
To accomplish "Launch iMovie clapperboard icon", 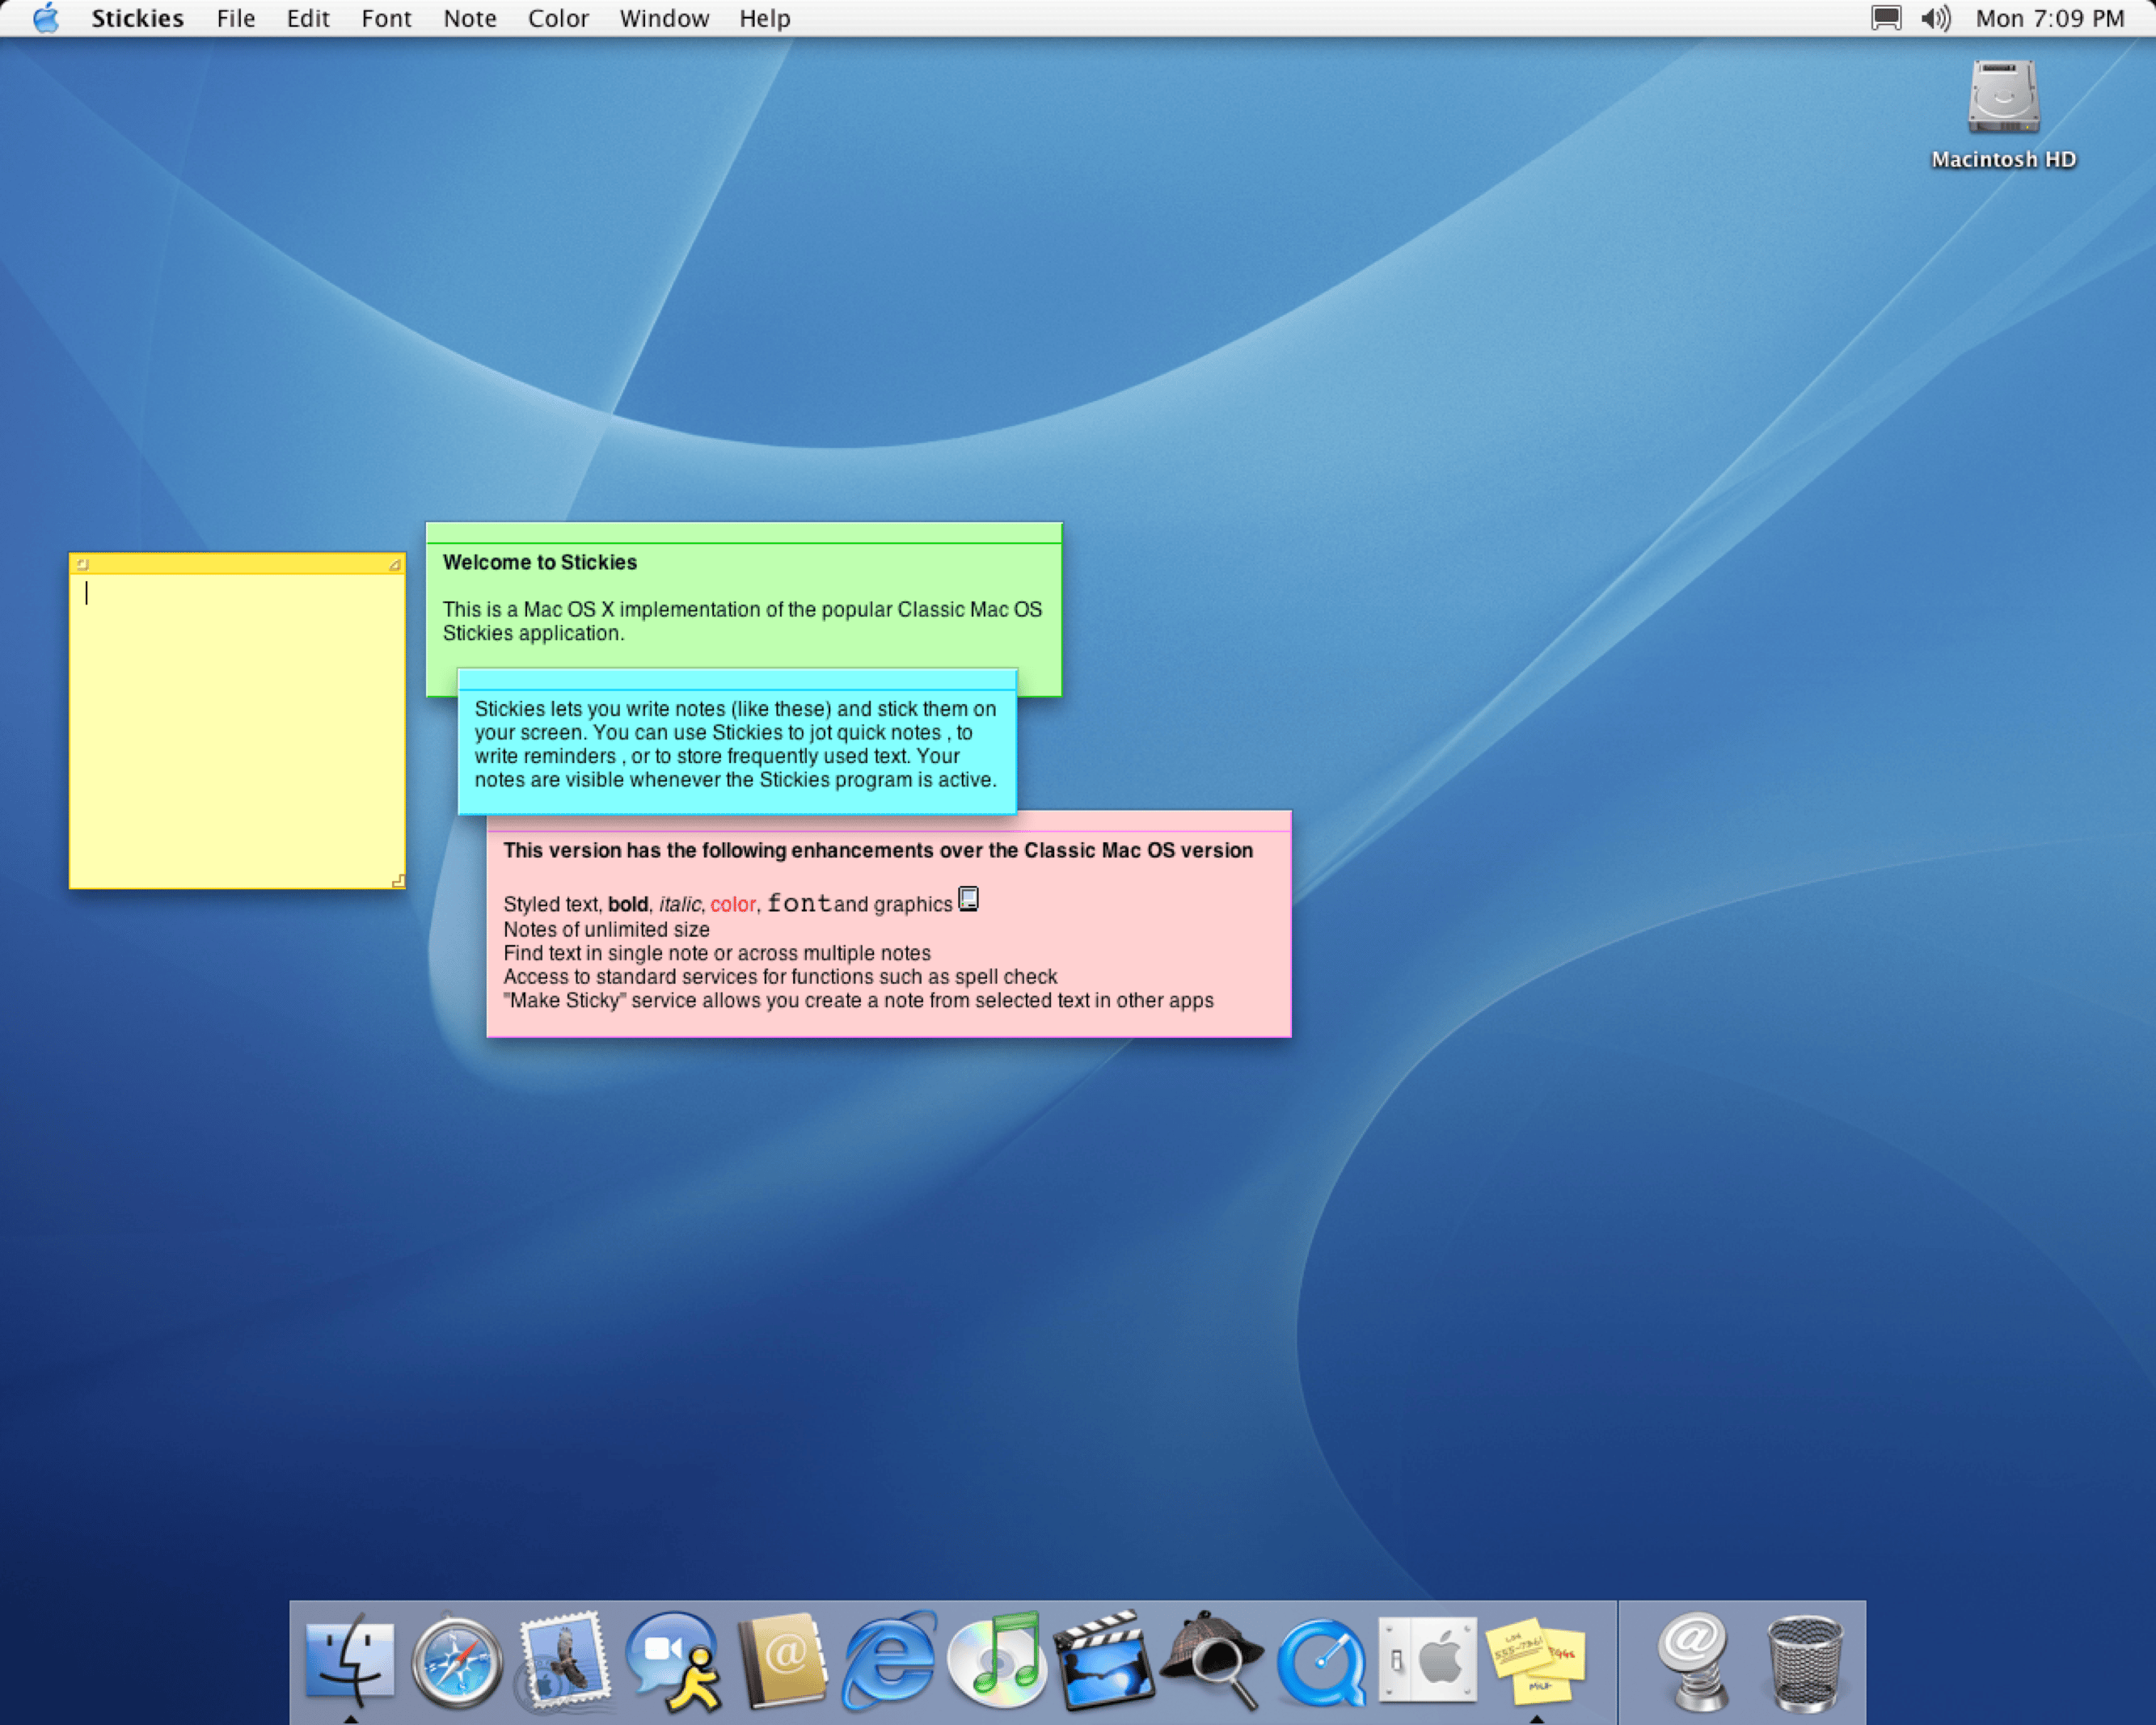I will 1104,1662.
